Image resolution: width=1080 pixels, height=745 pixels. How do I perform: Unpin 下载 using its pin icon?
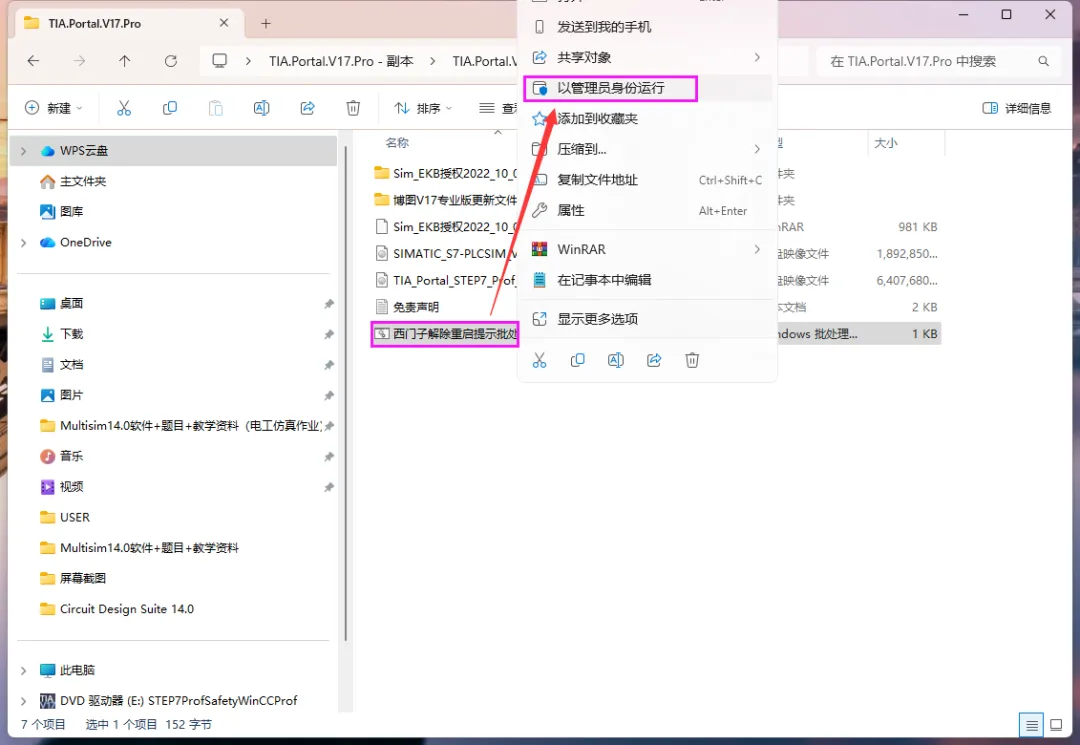click(x=329, y=334)
